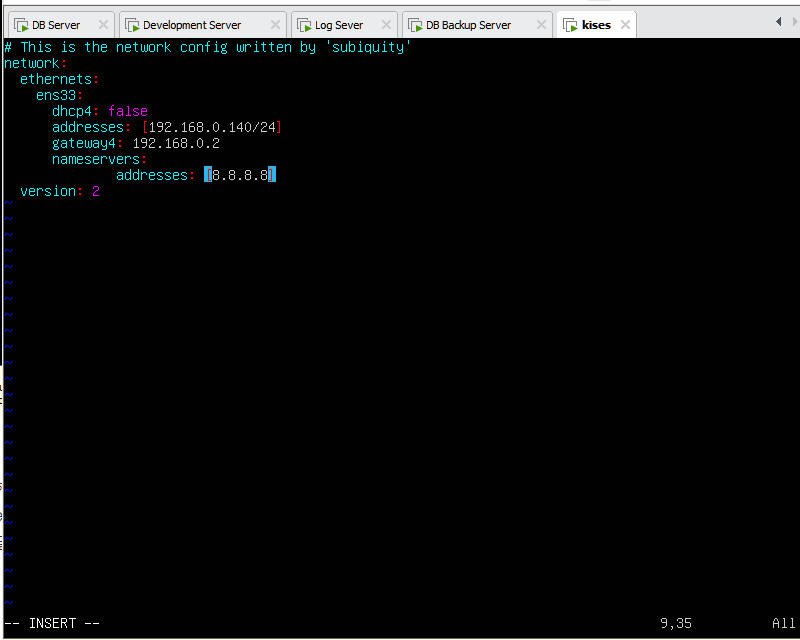Image resolution: width=800 pixels, height=640 pixels.
Task: Click the DB Backup Server VM icon
Action: click(x=415, y=25)
